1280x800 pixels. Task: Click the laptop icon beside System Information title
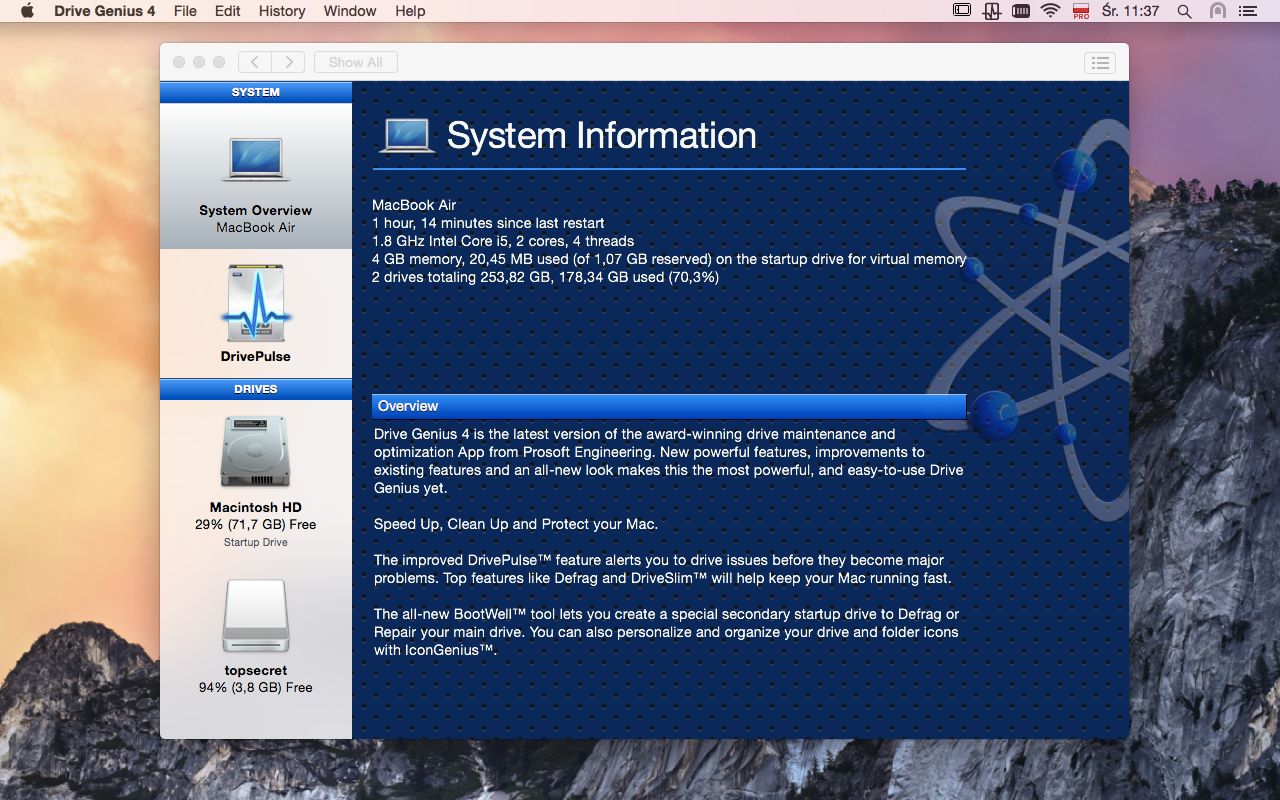click(x=405, y=136)
